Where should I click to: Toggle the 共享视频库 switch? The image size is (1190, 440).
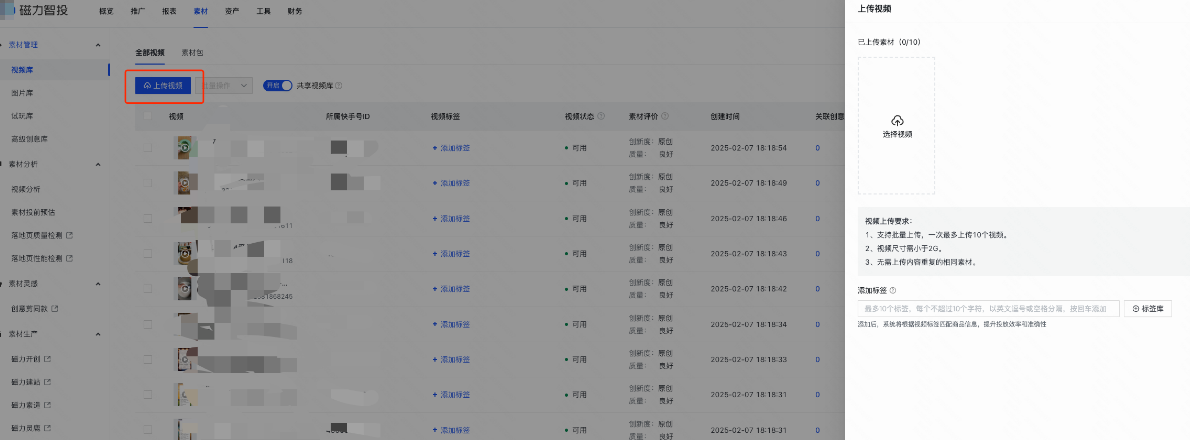277,86
